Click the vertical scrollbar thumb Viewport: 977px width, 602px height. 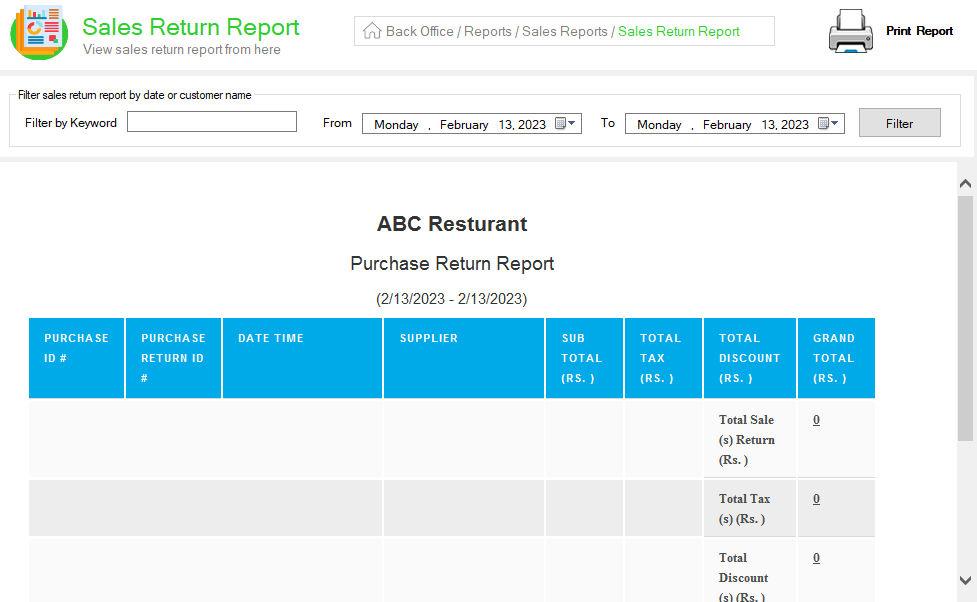(x=965, y=318)
